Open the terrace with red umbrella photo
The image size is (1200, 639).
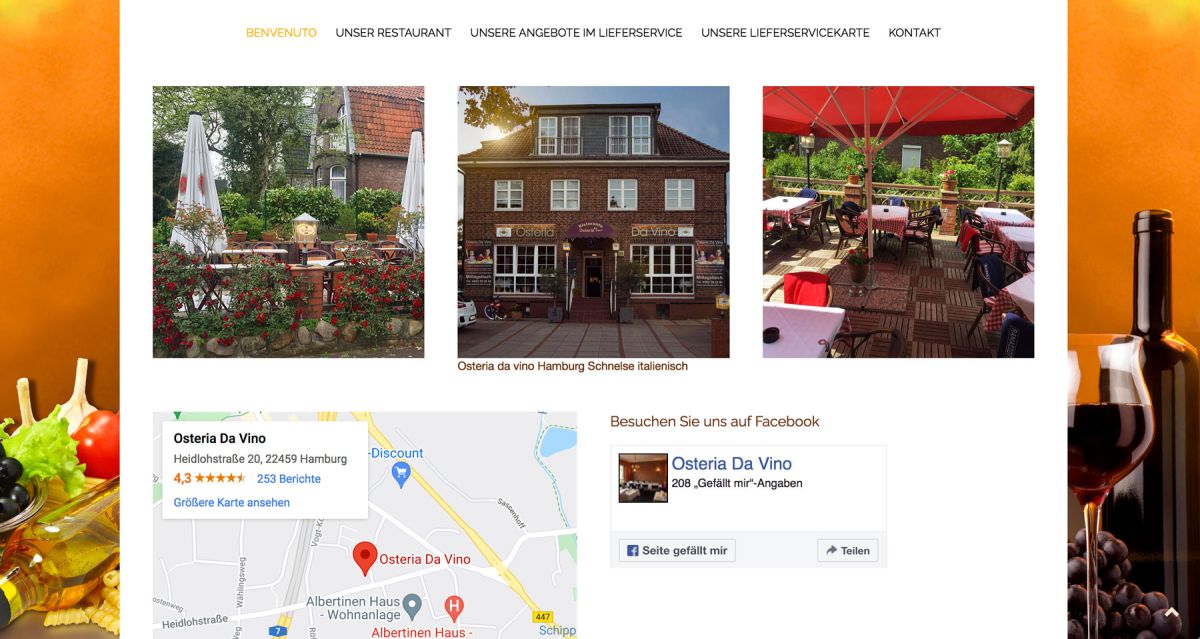(898, 222)
